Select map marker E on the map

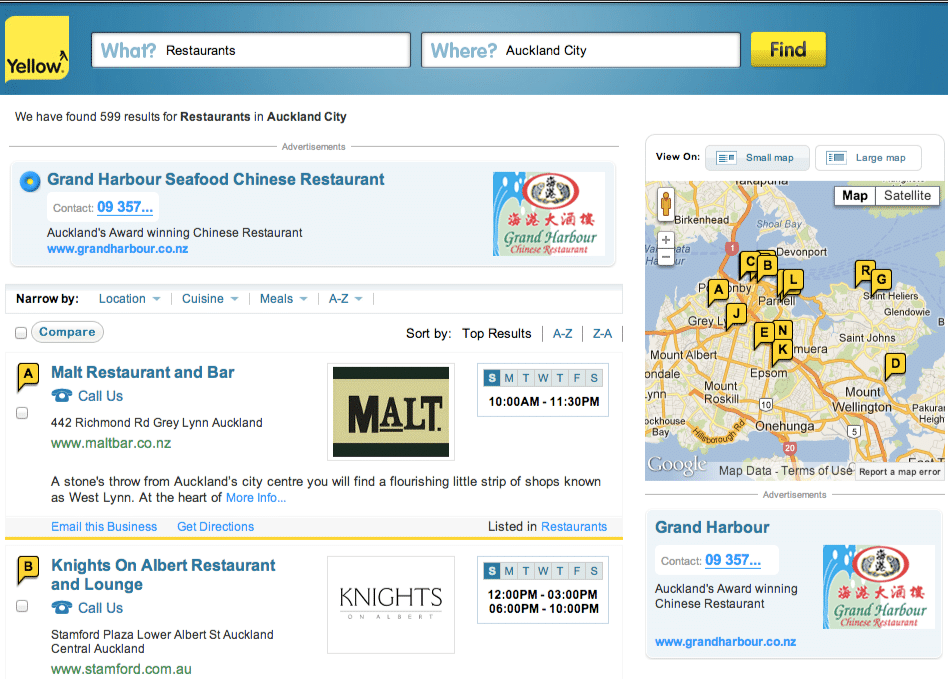pos(764,333)
